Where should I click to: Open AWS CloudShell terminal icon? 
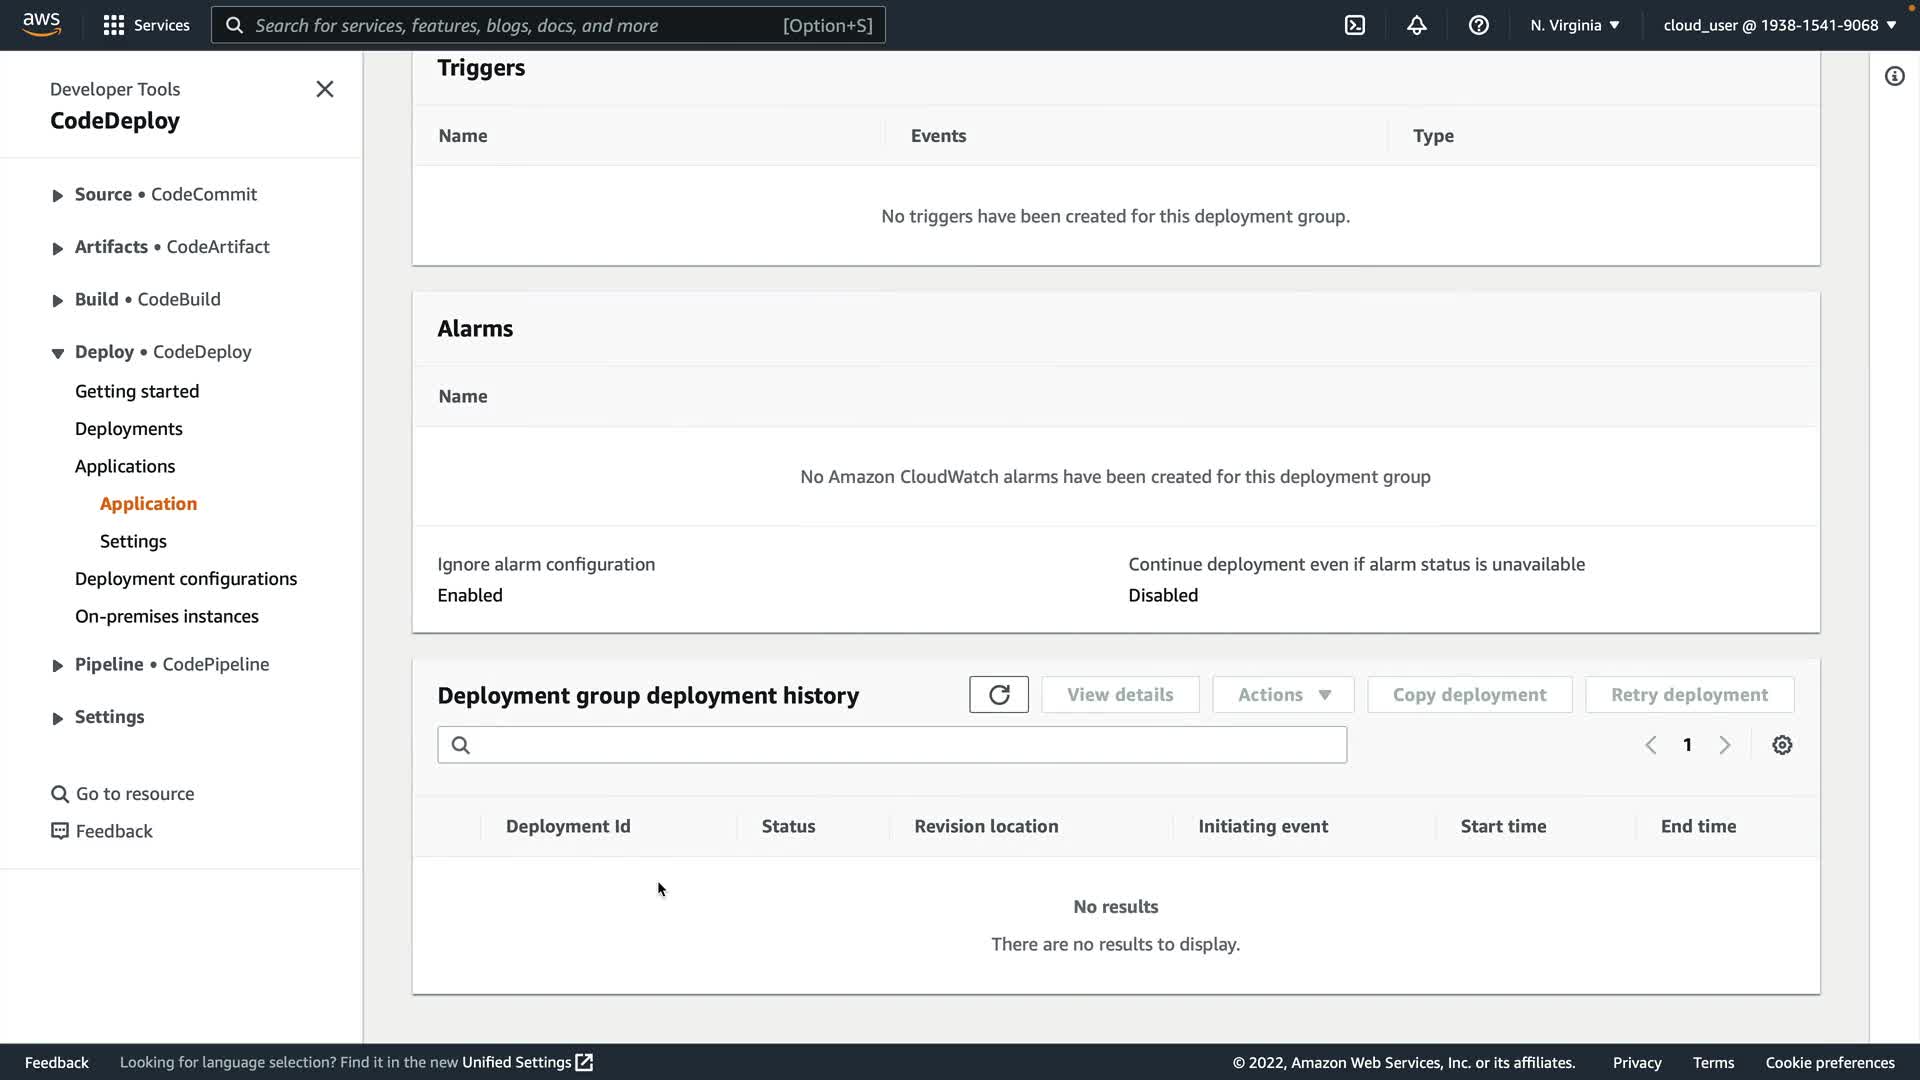(1355, 25)
